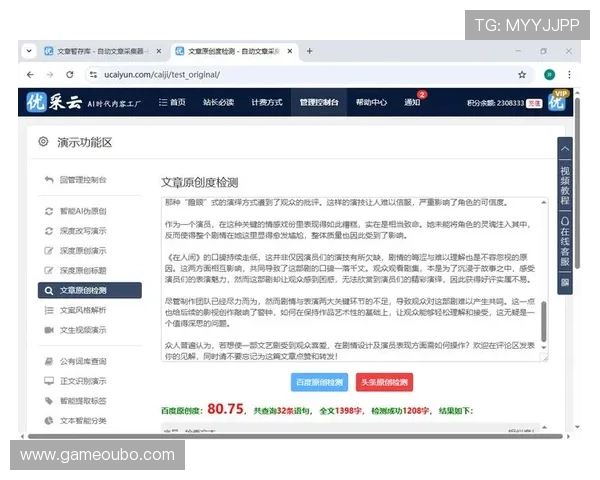Click the 积分余额 balance text
600x480 pixels.
click(495, 103)
